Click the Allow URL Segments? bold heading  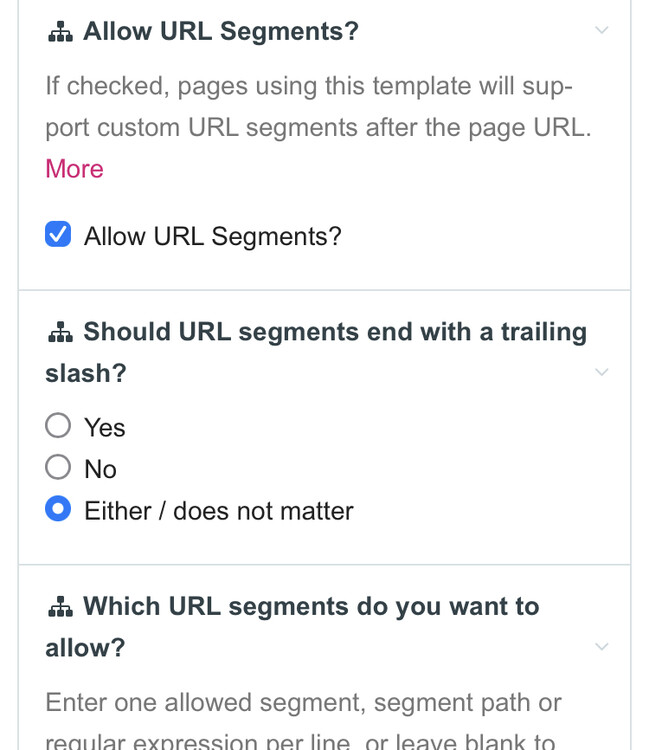pyautogui.click(x=220, y=32)
